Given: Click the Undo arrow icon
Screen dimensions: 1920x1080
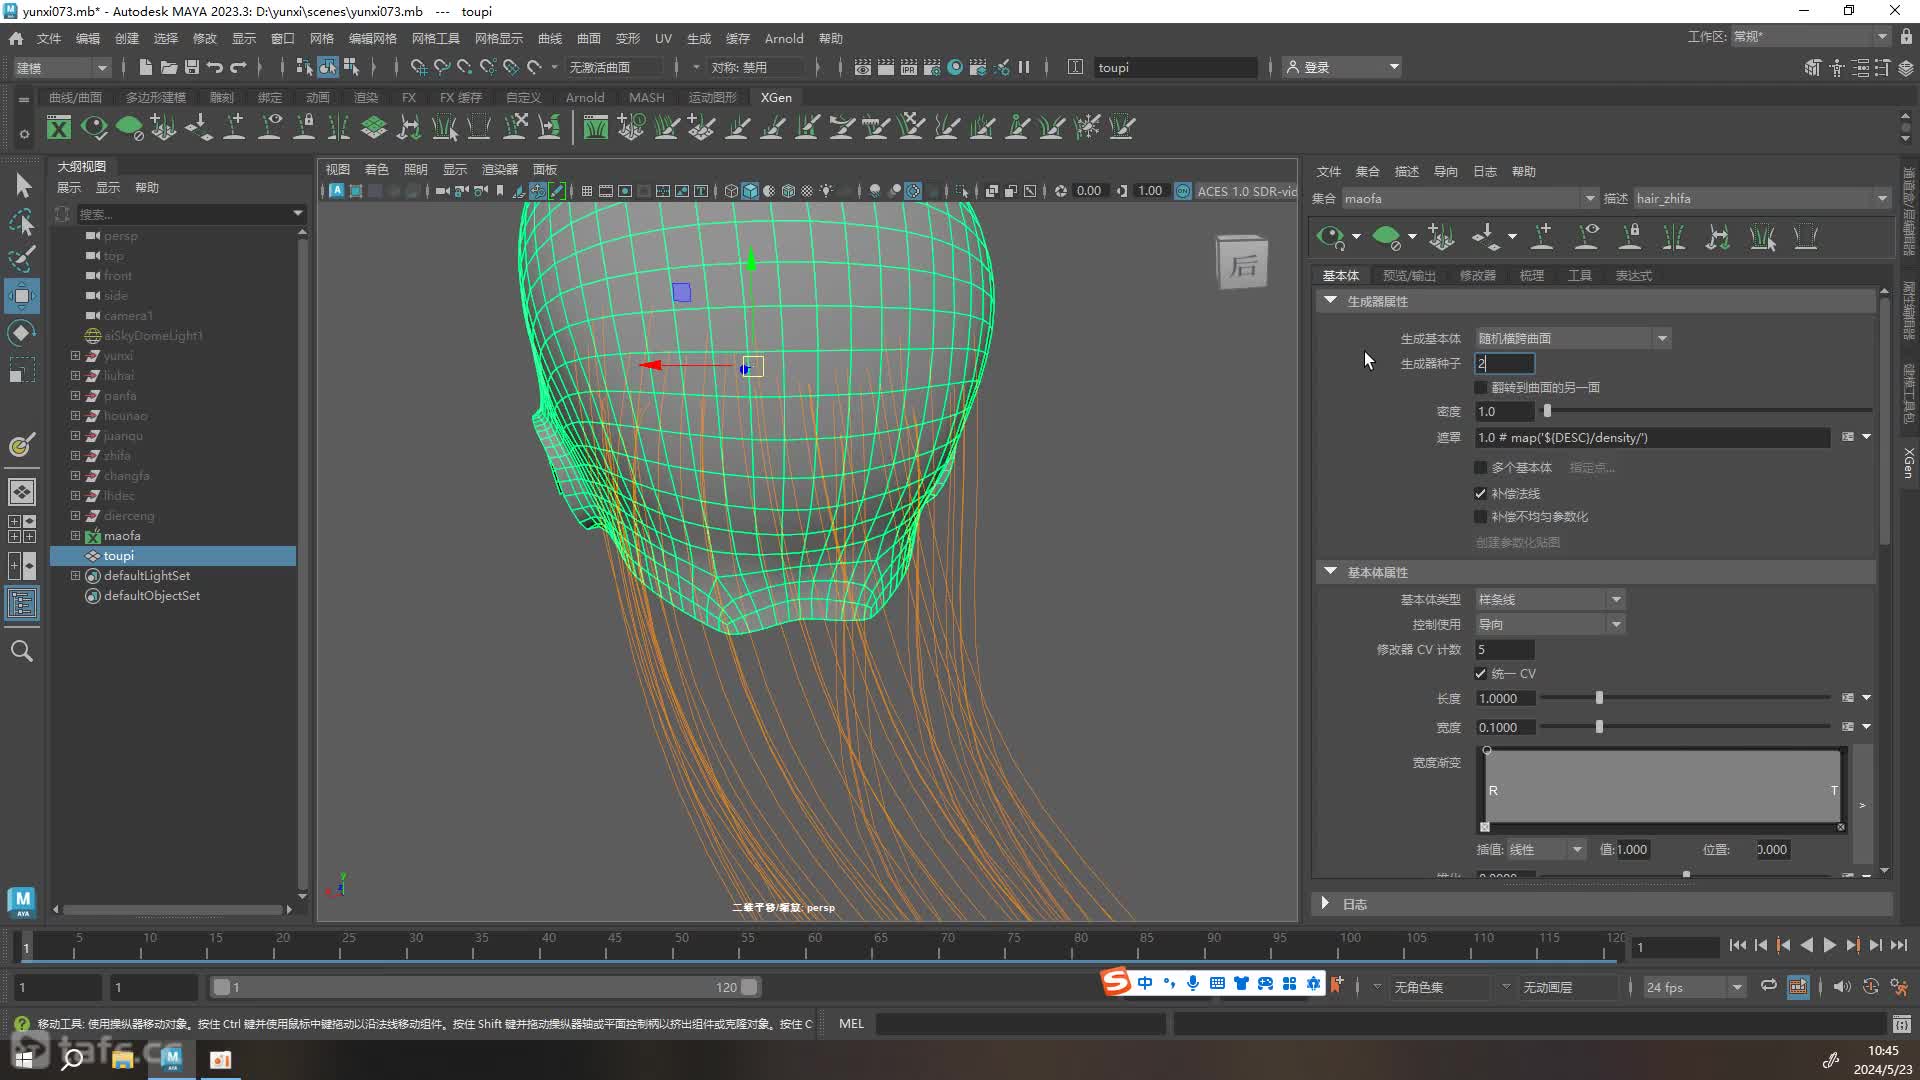Looking at the screenshot, I should (x=214, y=67).
